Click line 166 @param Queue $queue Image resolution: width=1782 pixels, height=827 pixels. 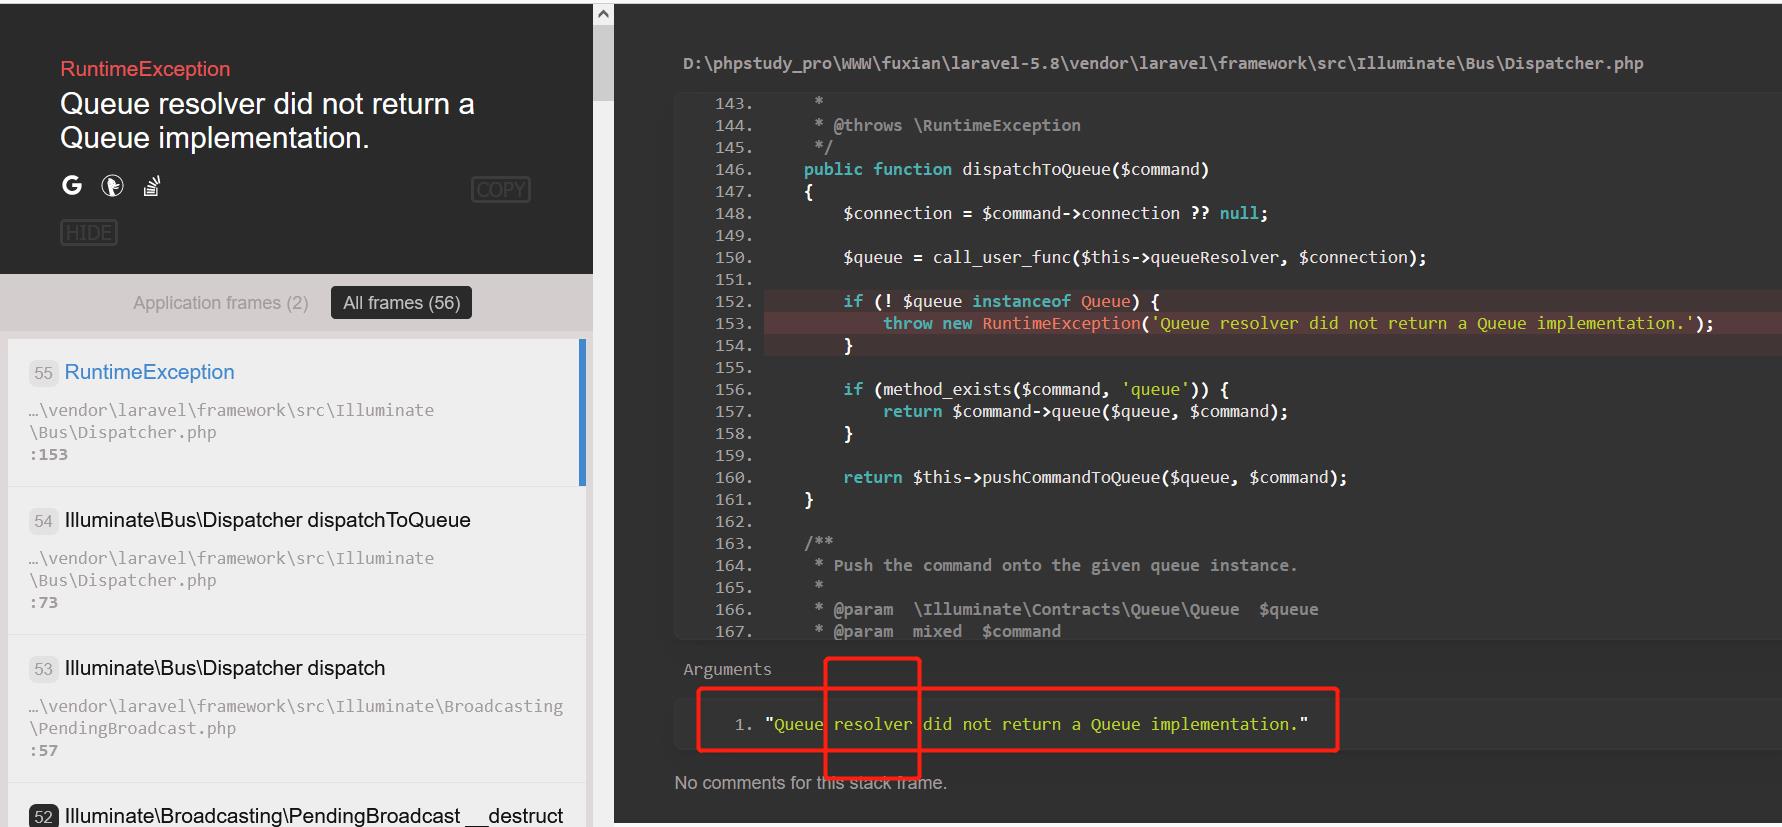(x=1066, y=609)
